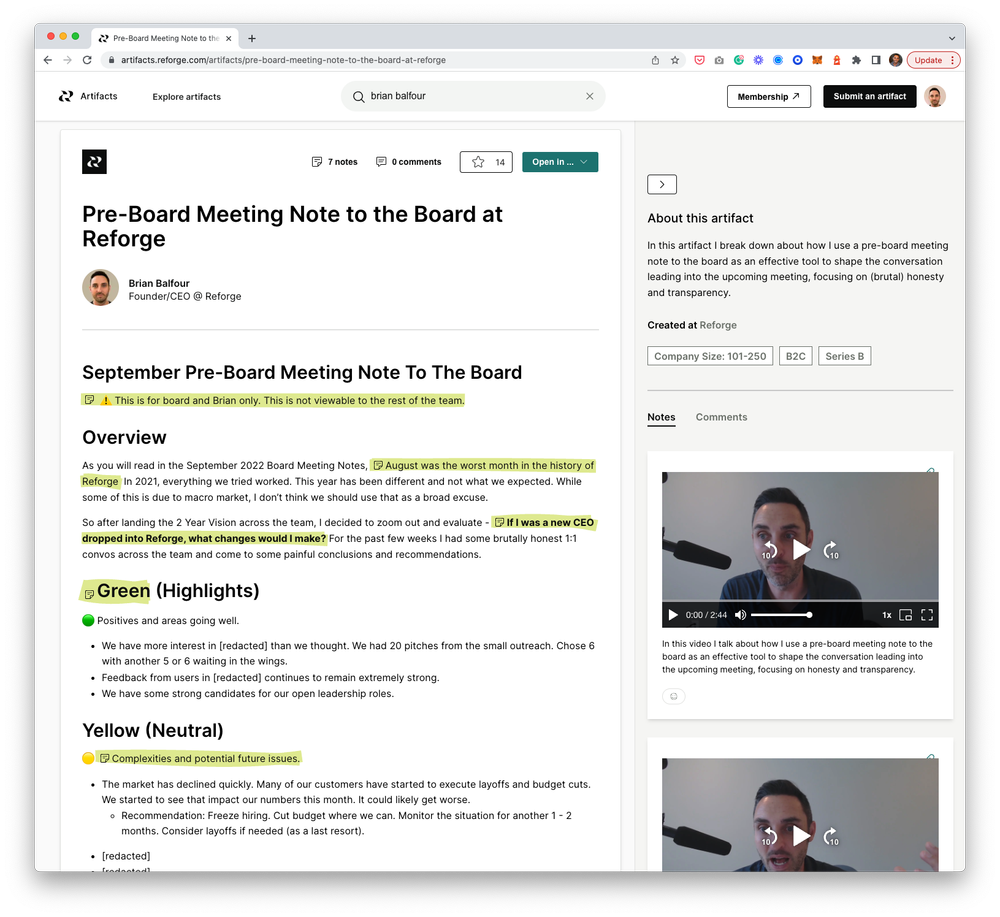Clear the search query with the X

click(589, 96)
